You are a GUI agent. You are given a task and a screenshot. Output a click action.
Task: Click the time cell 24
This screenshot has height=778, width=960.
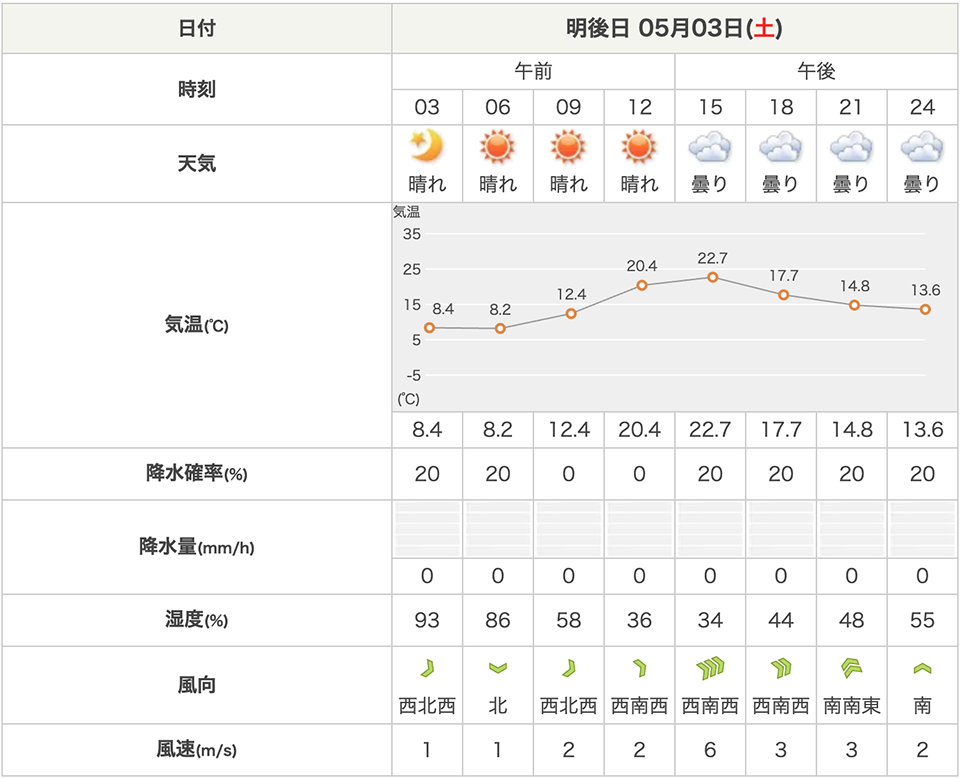pos(922,107)
